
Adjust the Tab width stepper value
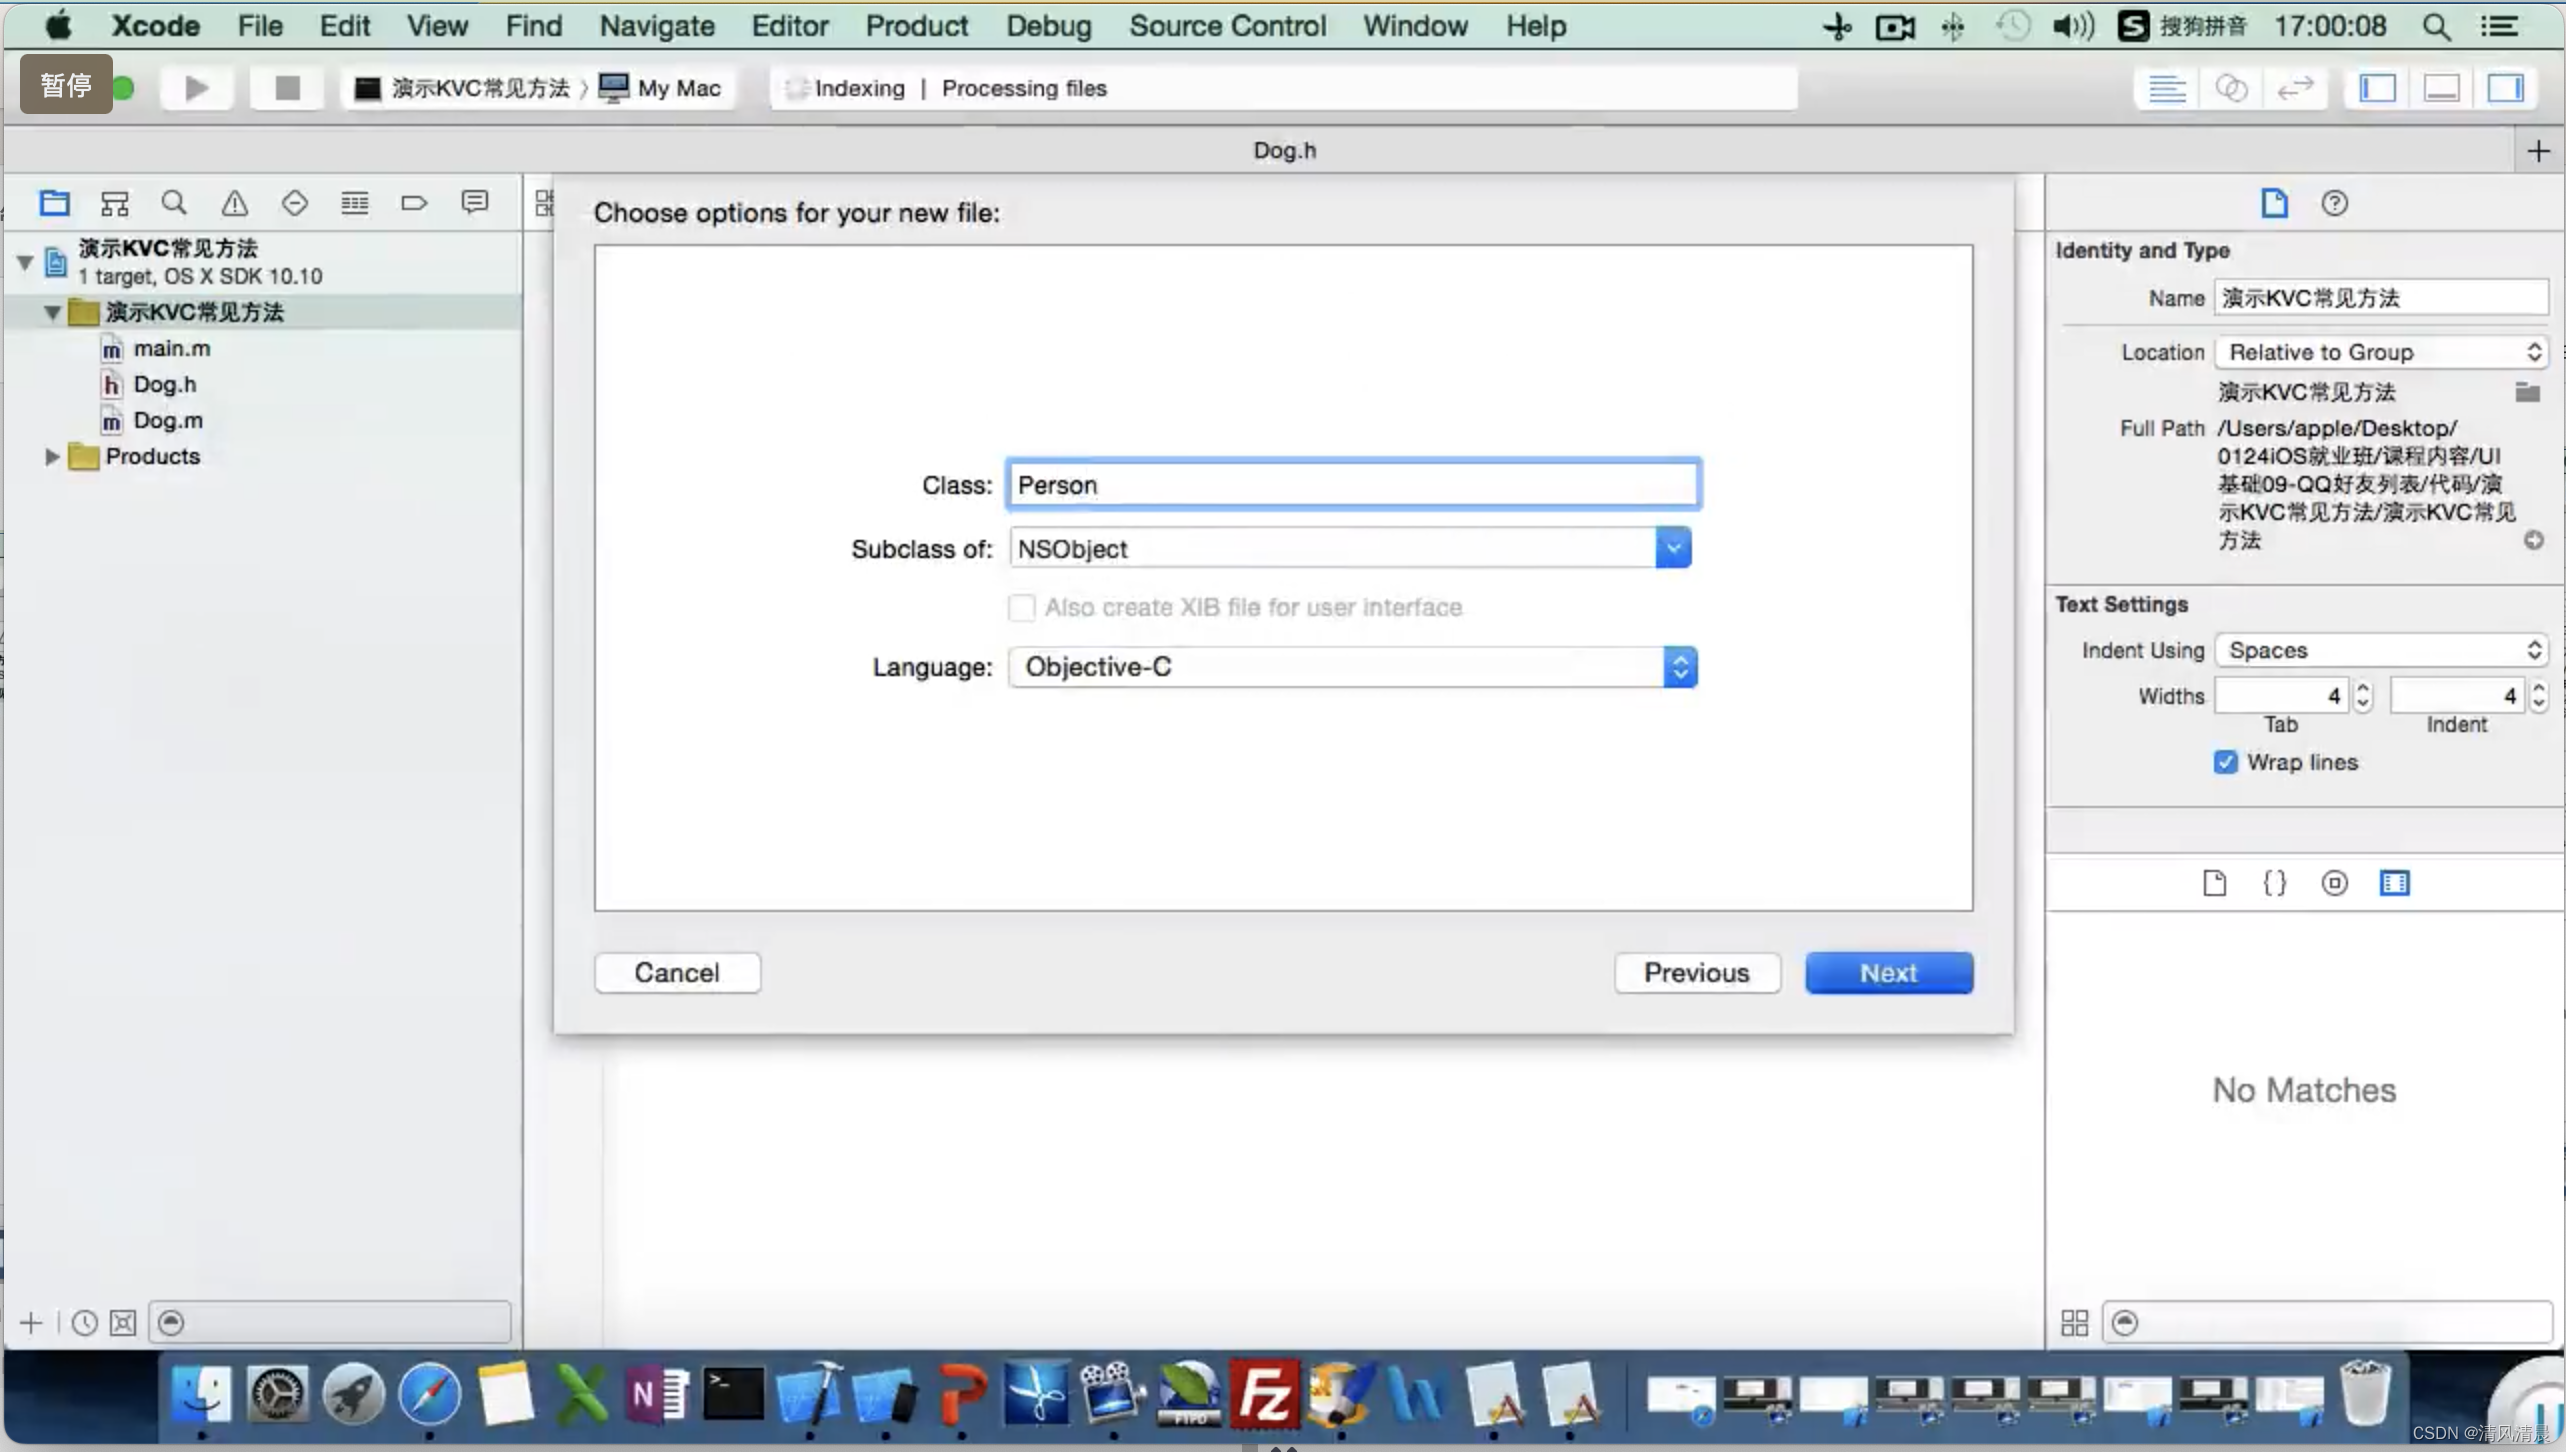[x=2363, y=694]
